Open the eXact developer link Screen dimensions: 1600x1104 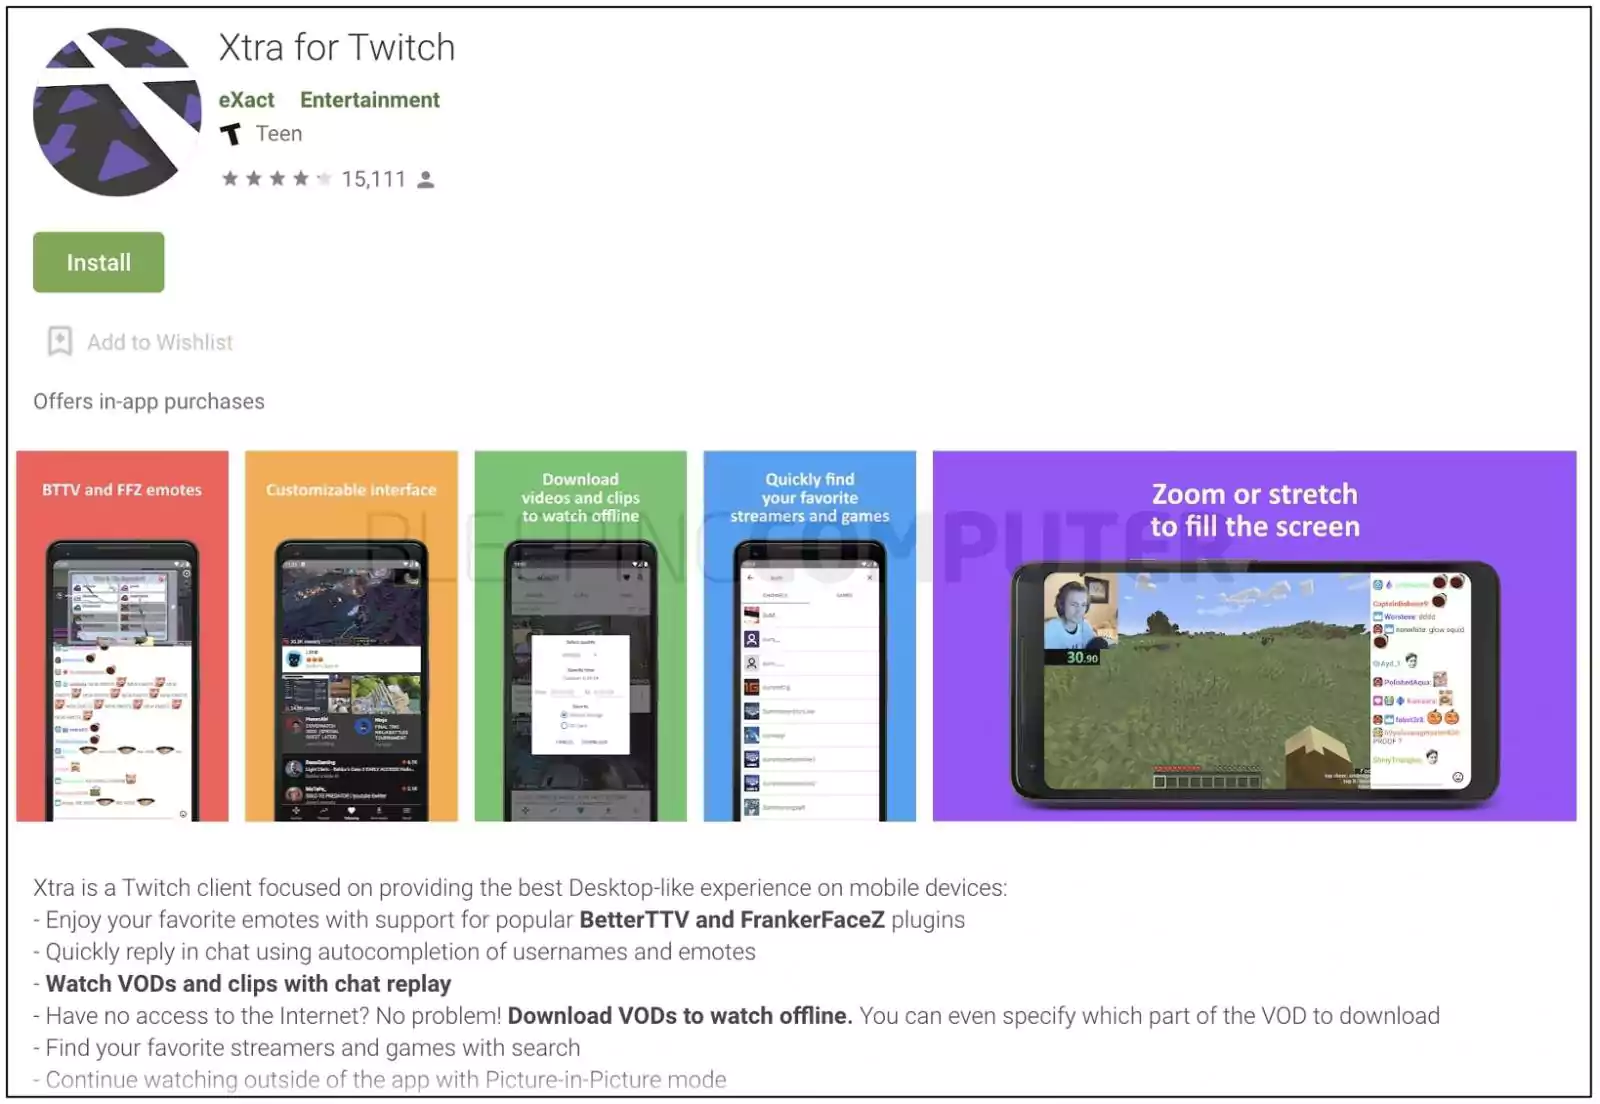click(246, 100)
